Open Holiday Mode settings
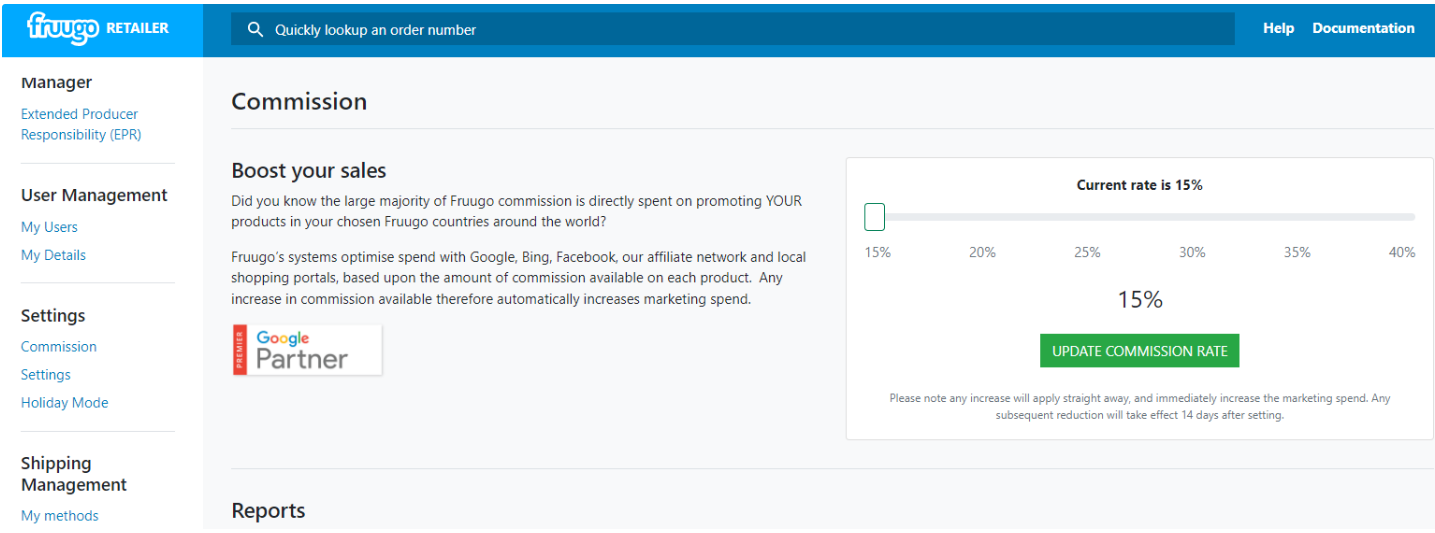This screenshot has height=533, width=1435. (x=65, y=403)
